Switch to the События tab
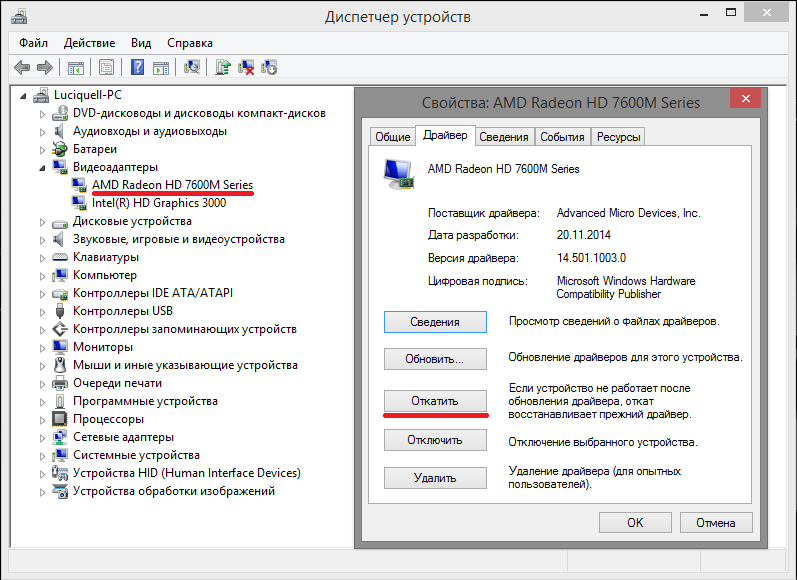The height and width of the screenshot is (580, 797). click(x=562, y=137)
